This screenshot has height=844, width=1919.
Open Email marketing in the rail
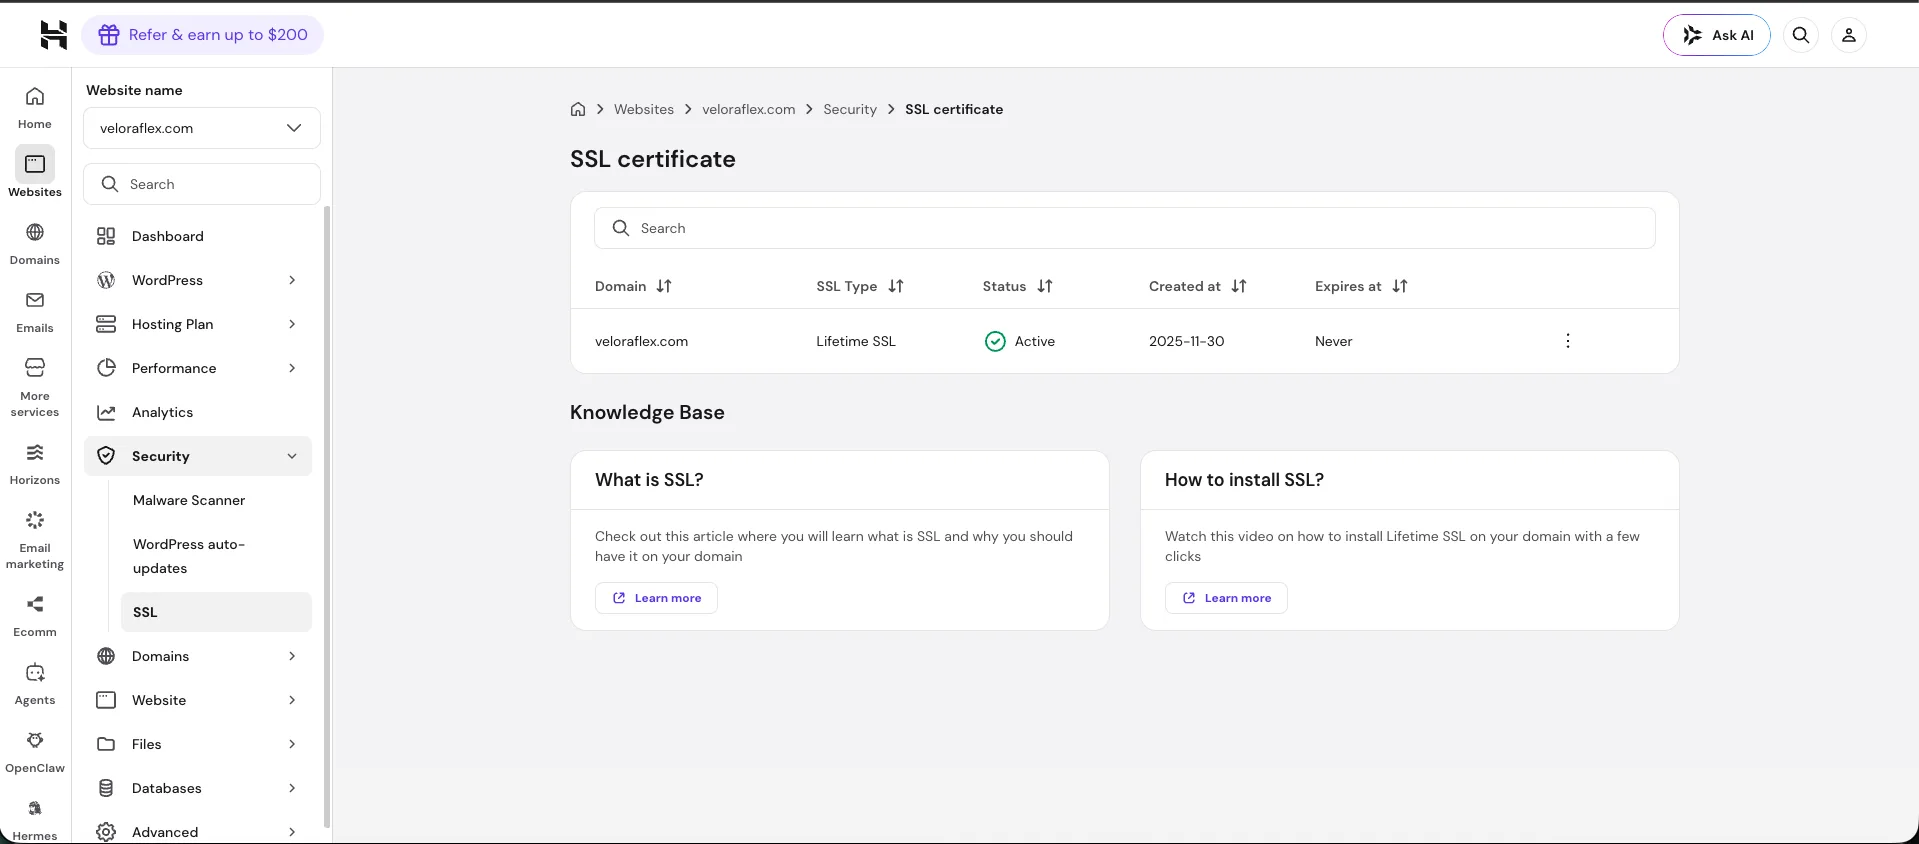tap(35, 540)
